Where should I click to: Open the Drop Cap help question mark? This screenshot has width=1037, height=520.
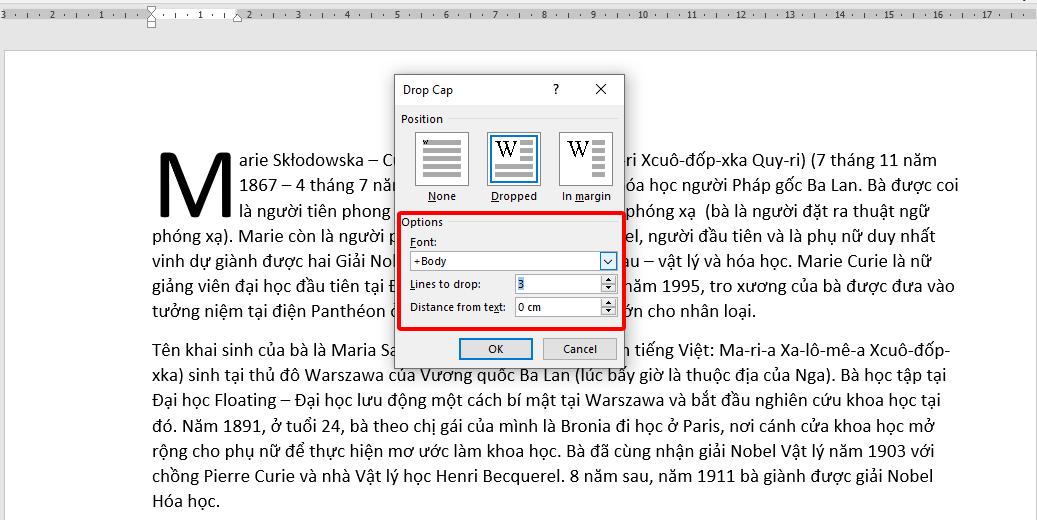[x=556, y=89]
